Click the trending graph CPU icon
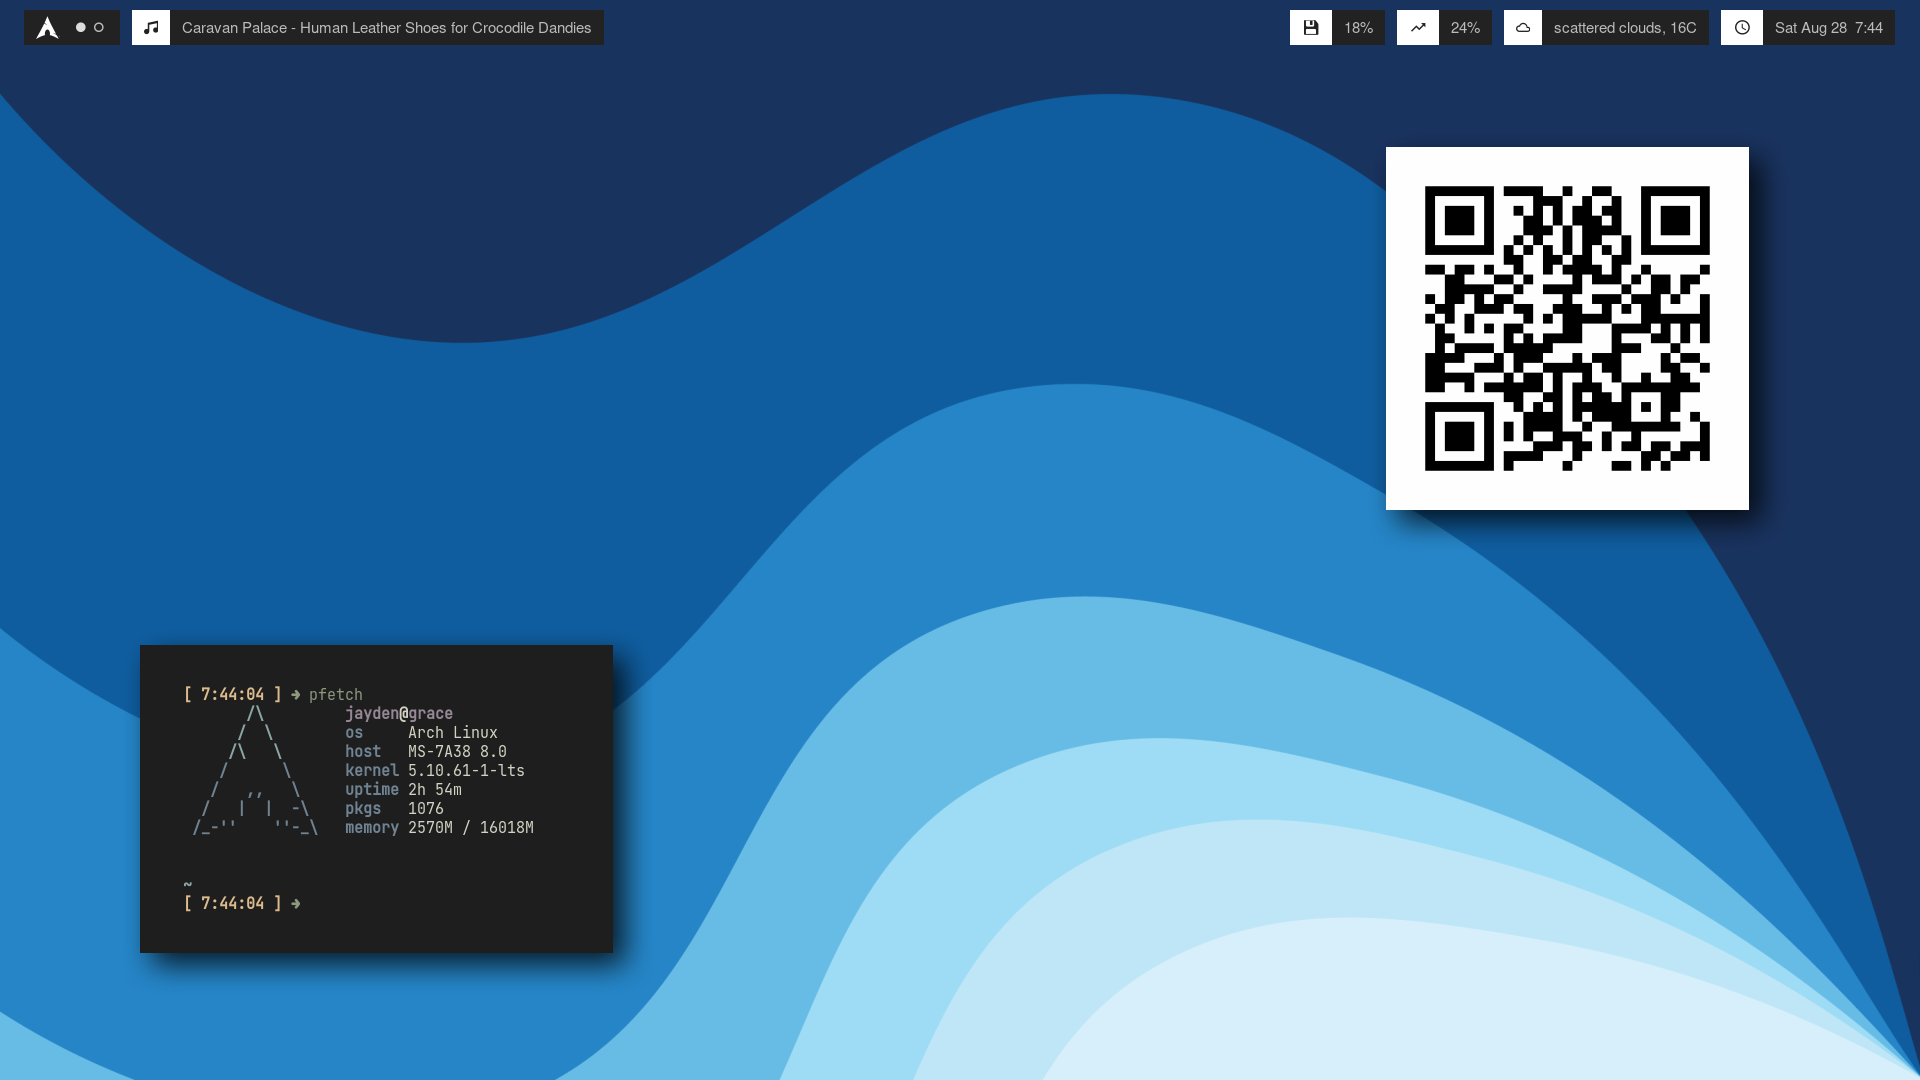This screenshot has height=1080, width=1920. [x=1417, y=28]
